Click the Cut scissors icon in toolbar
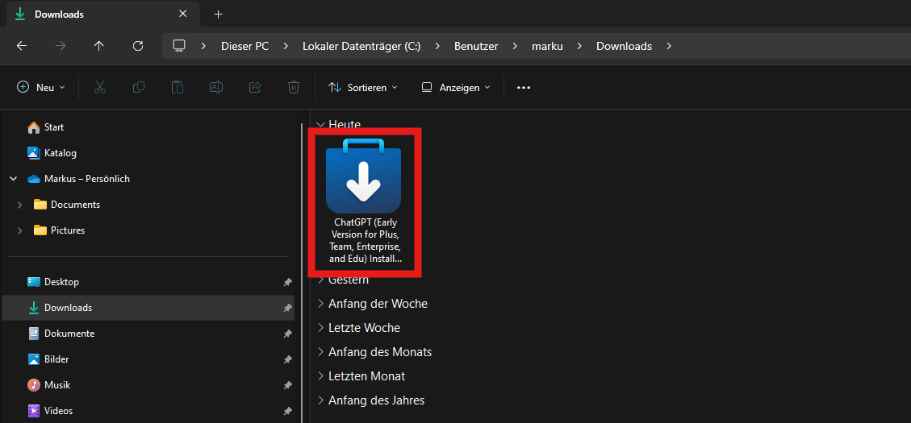This screenshot has width=911, height=423. [x=100, y=88]
